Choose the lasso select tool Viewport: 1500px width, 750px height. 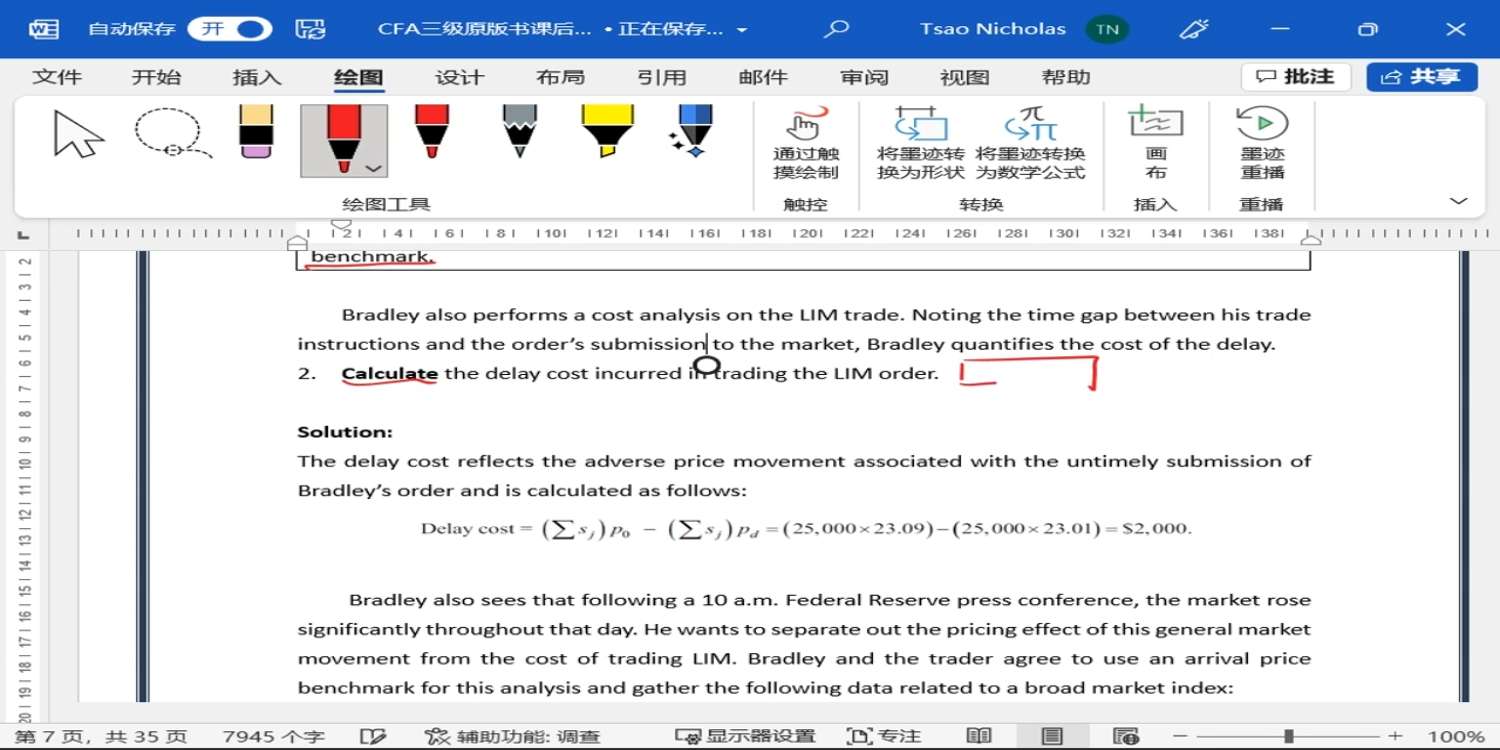coord(172,133)
